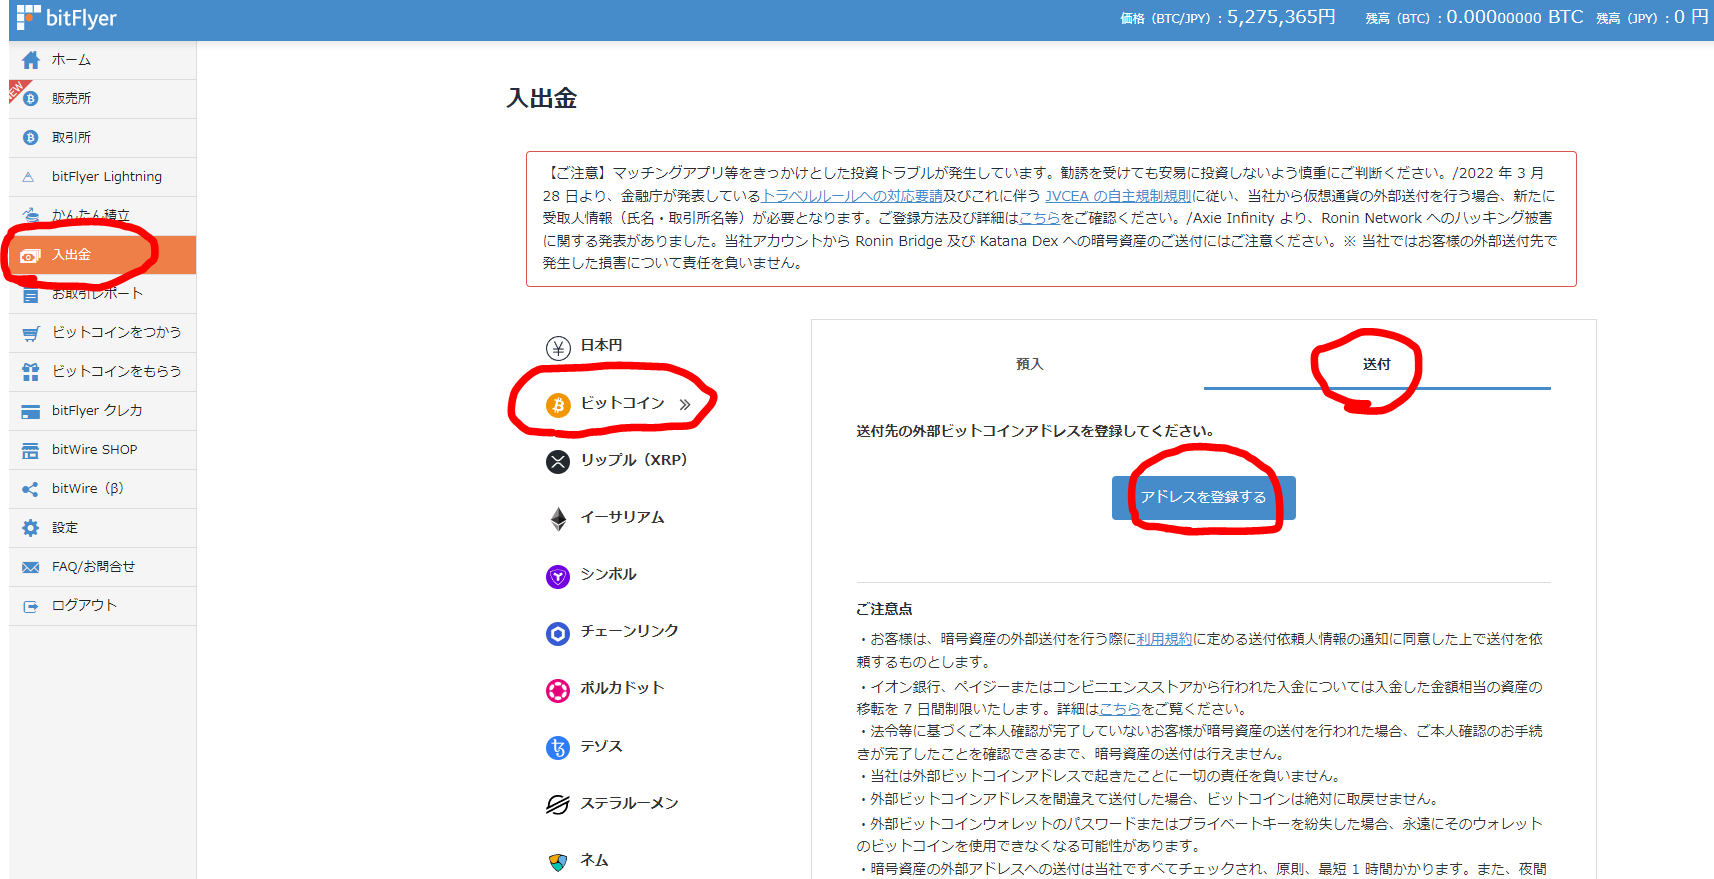Click the bitFlyer Lightning triangle icon
This screenshot has height=879, width=1714.
click(x=29, y=177)
